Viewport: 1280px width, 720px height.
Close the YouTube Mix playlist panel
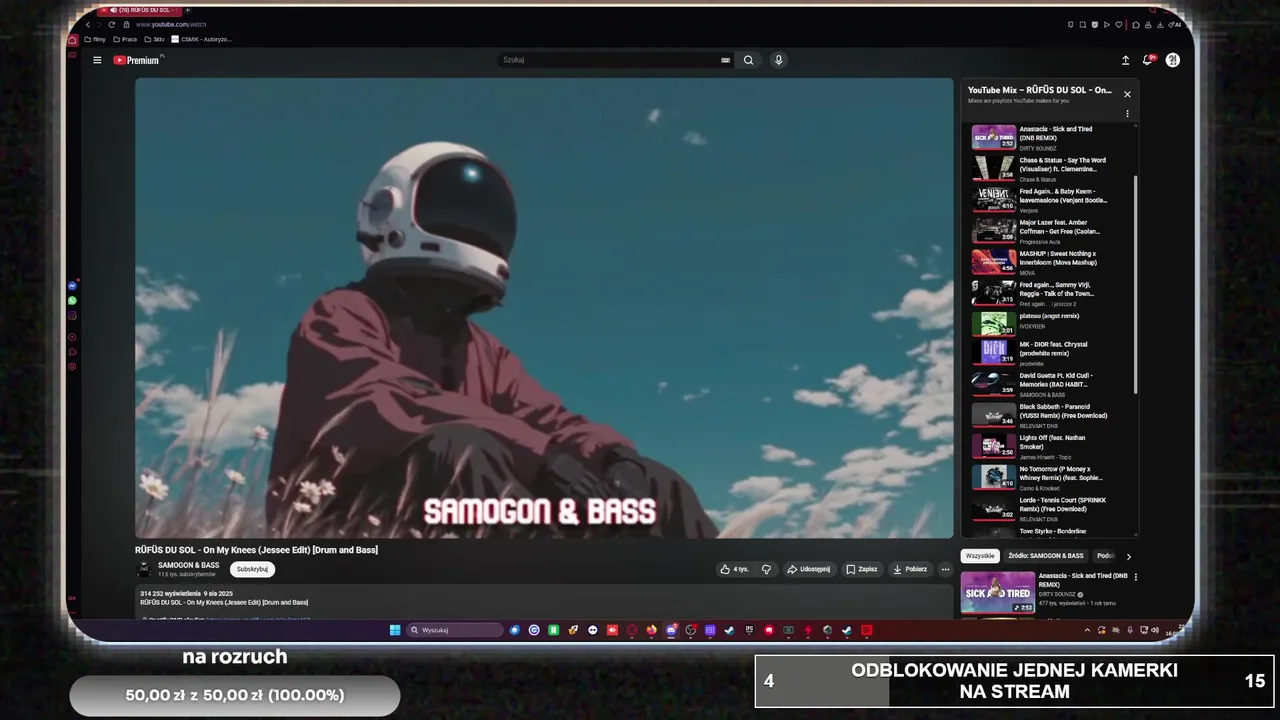tap(1127, 94)
